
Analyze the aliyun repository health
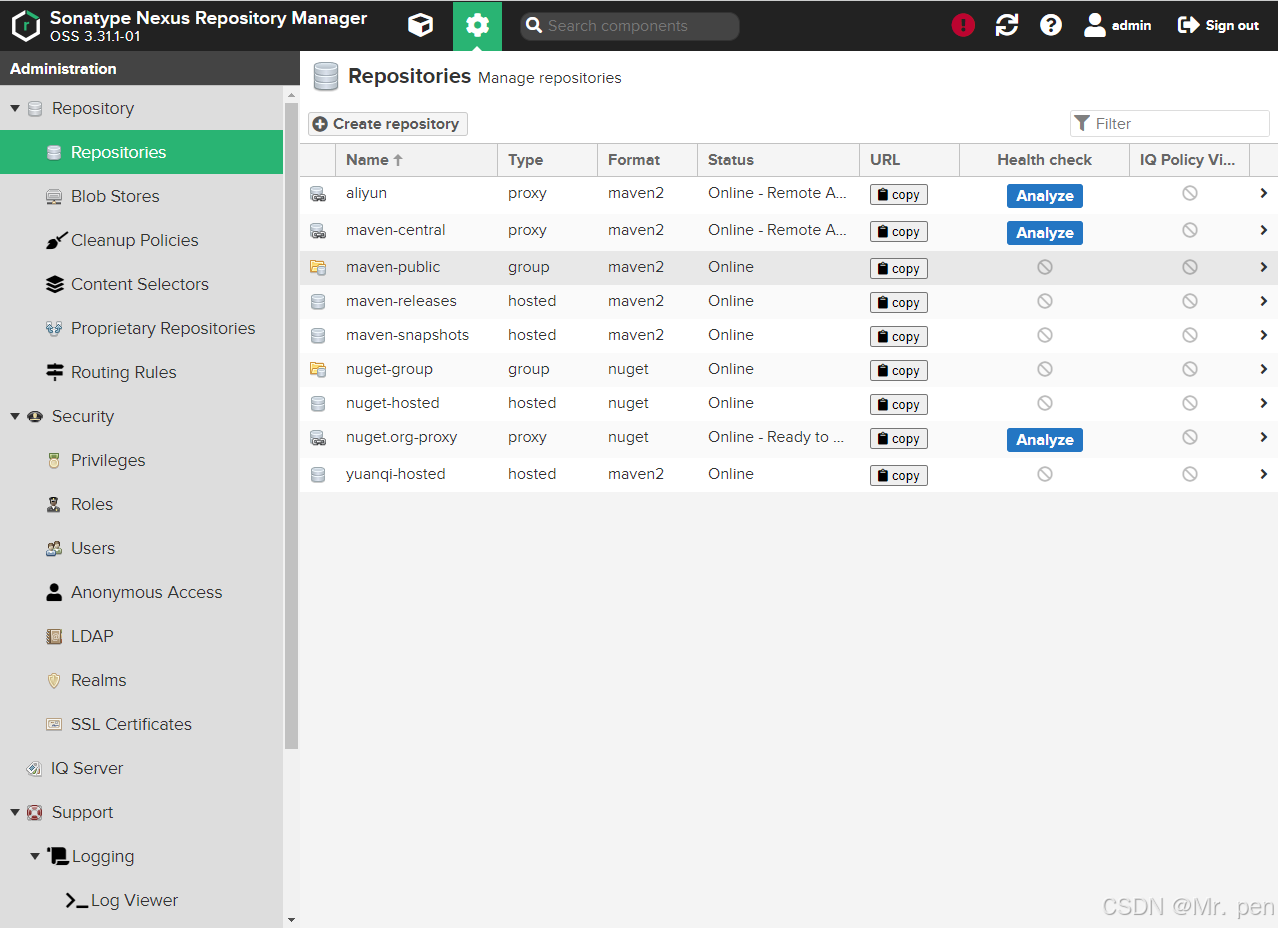(x=1045, y=196)
